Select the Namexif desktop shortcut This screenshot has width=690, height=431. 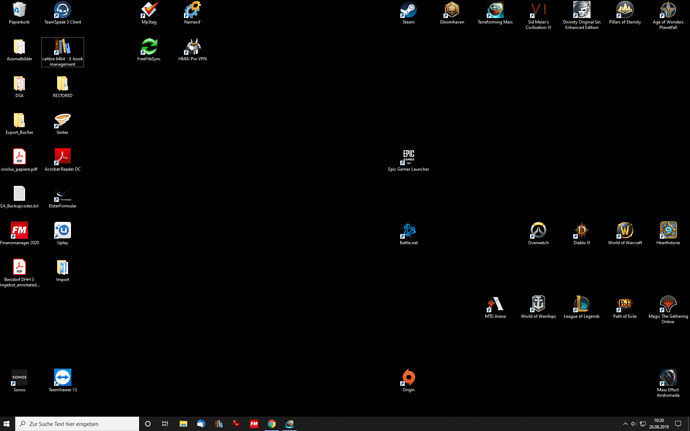(192, 13)
